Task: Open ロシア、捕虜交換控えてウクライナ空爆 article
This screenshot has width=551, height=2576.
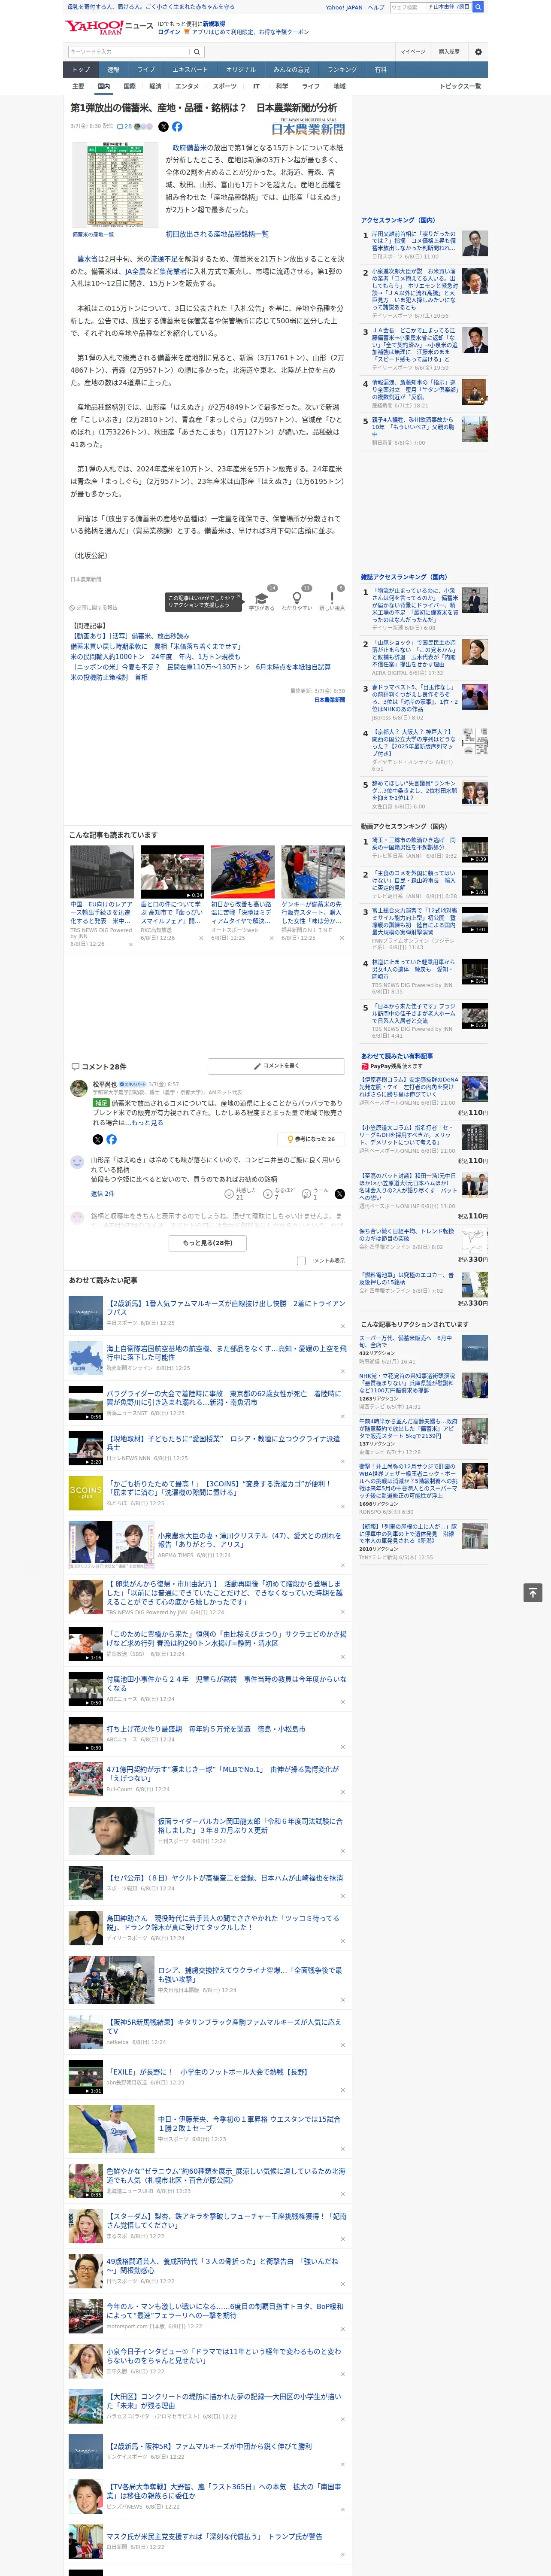Action: [250, 1975]
